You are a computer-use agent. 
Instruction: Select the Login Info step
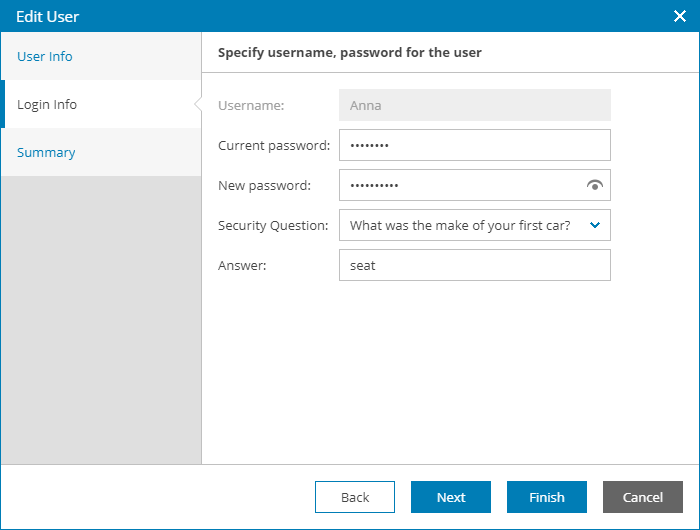point(47,104)
